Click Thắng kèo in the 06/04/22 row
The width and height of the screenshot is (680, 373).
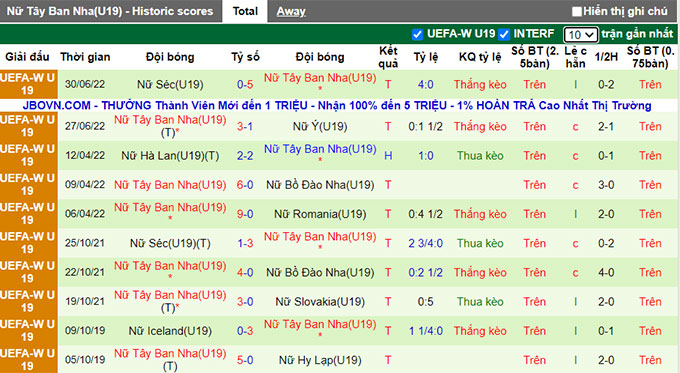[x=480, y=214]
